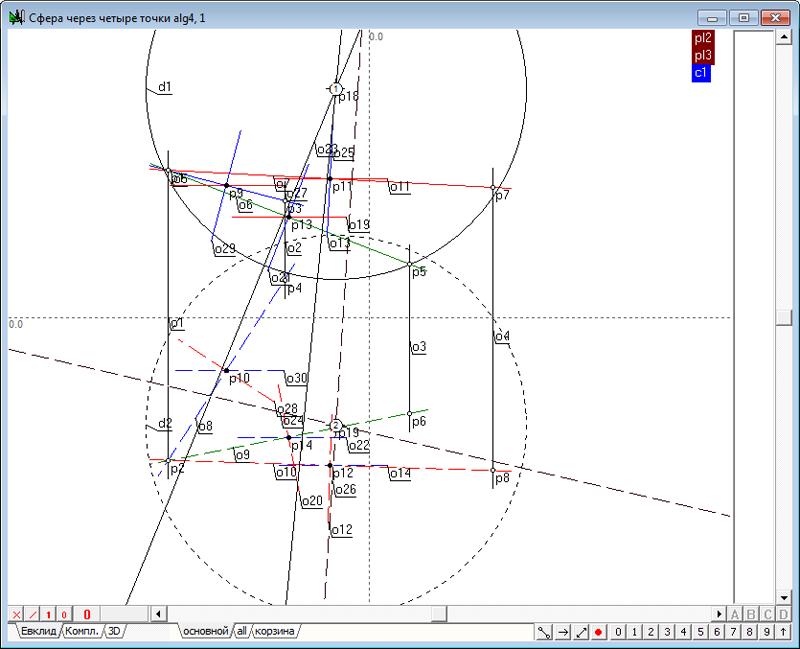
Task: Click the o30 line label
Action: (296, 378)
